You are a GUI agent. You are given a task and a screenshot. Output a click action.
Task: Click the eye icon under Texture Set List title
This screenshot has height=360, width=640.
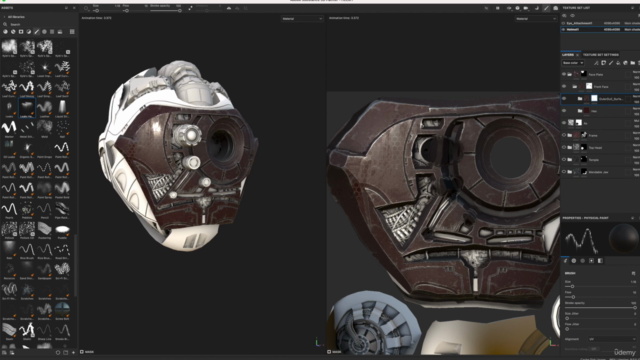572,16
